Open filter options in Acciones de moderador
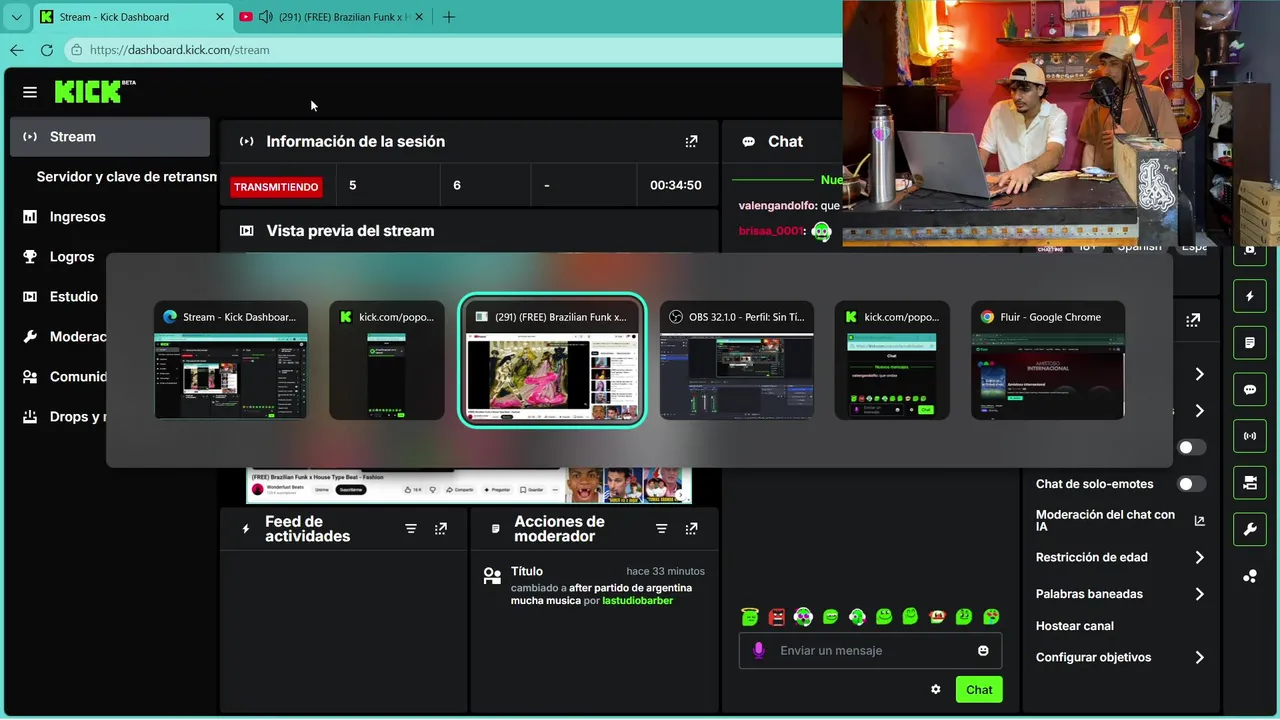This screenshot has height=720, width=1280. (x=661, y=529)
